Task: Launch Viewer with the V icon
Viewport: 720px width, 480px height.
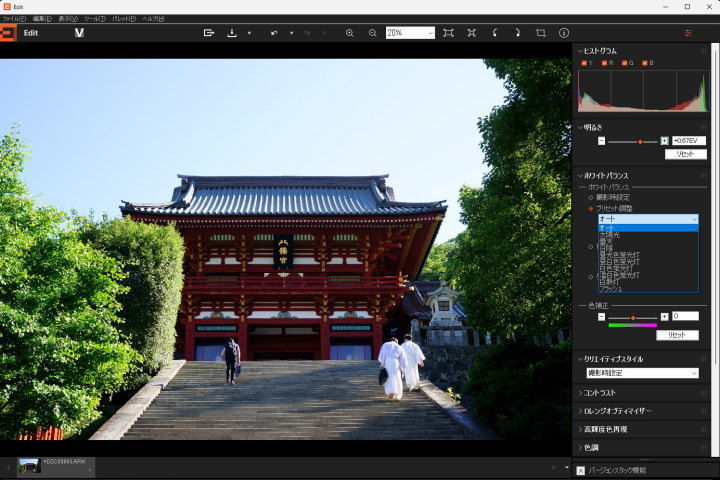Action: 79,33
